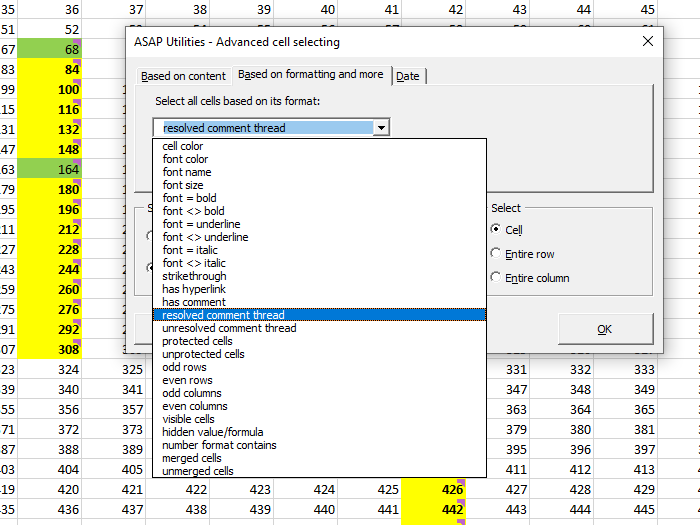Screen dimensions: 700x525
Task: Click yellow cell with bold 100
Action: pyautogui.click(x=50, y=89)
